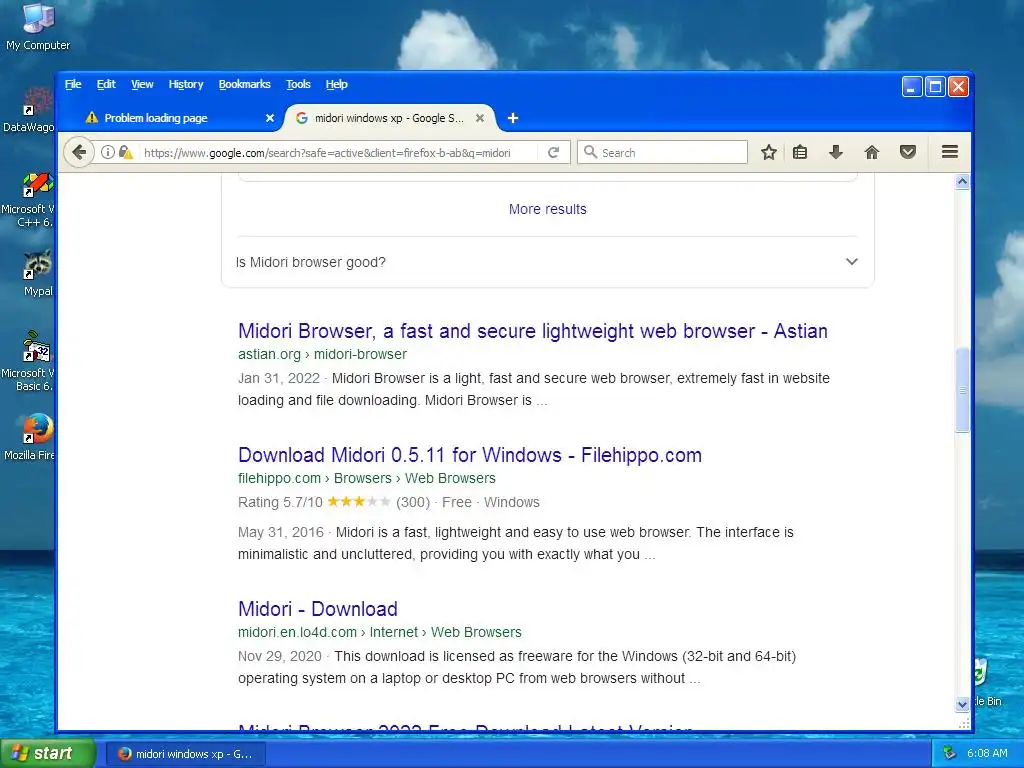This screenshot has width=1024, height=768.
Task: Click the 6:08 AM taskbar clock
Action: click(987, 753)
